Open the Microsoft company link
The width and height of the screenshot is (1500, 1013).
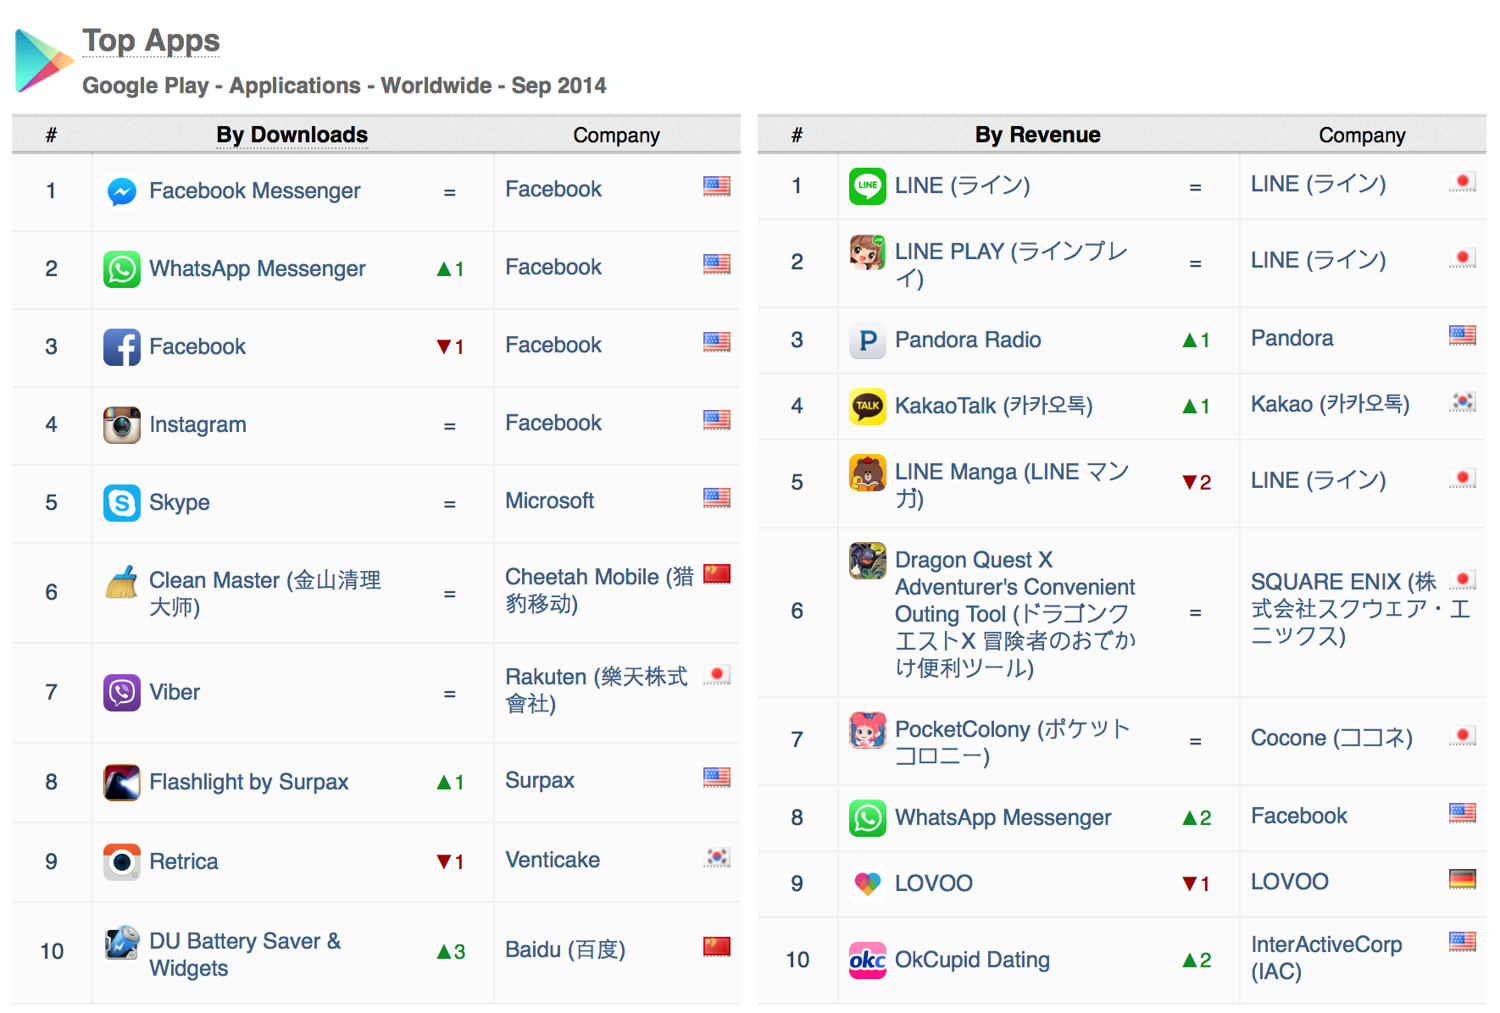550,501
